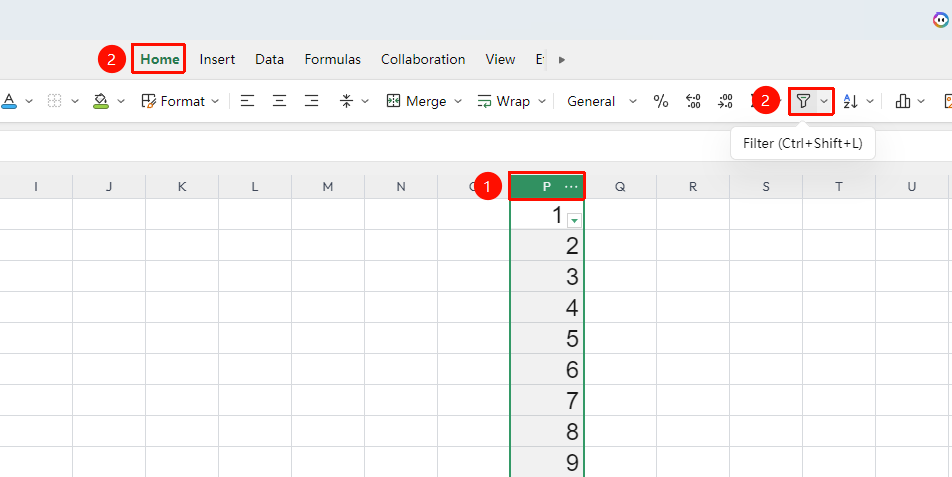Viewport: 952px width, 477px height.
Task: Align text left
Action: (247, 101)
